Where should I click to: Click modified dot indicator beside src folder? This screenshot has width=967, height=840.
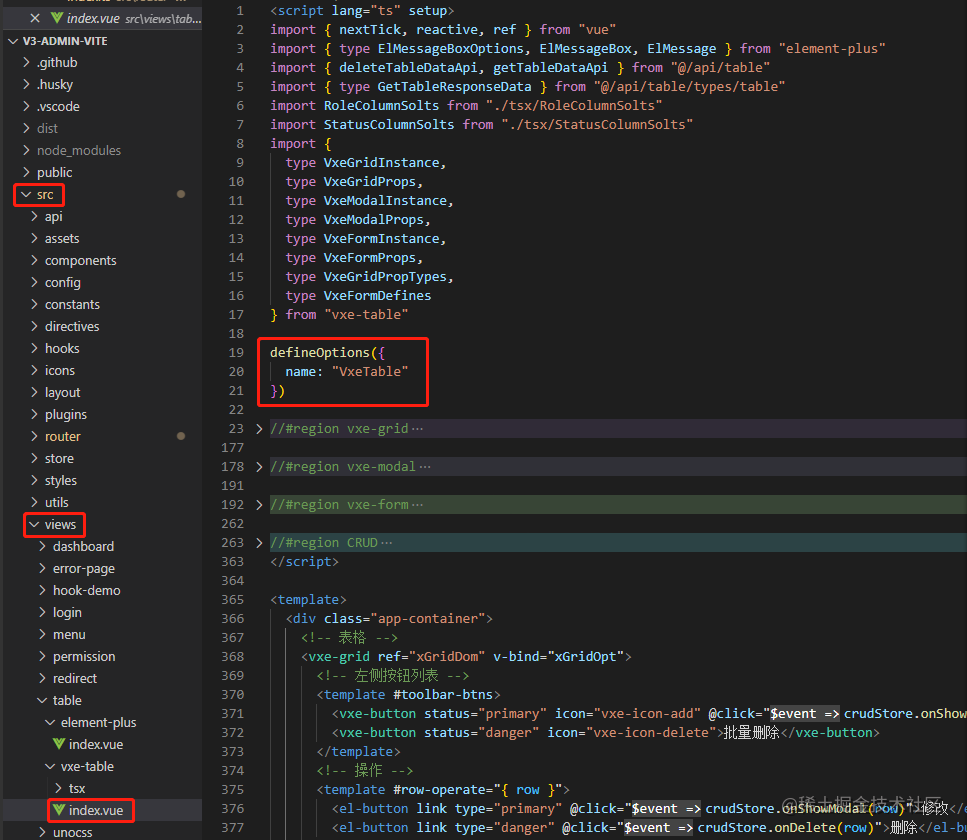tap(181, 194)
